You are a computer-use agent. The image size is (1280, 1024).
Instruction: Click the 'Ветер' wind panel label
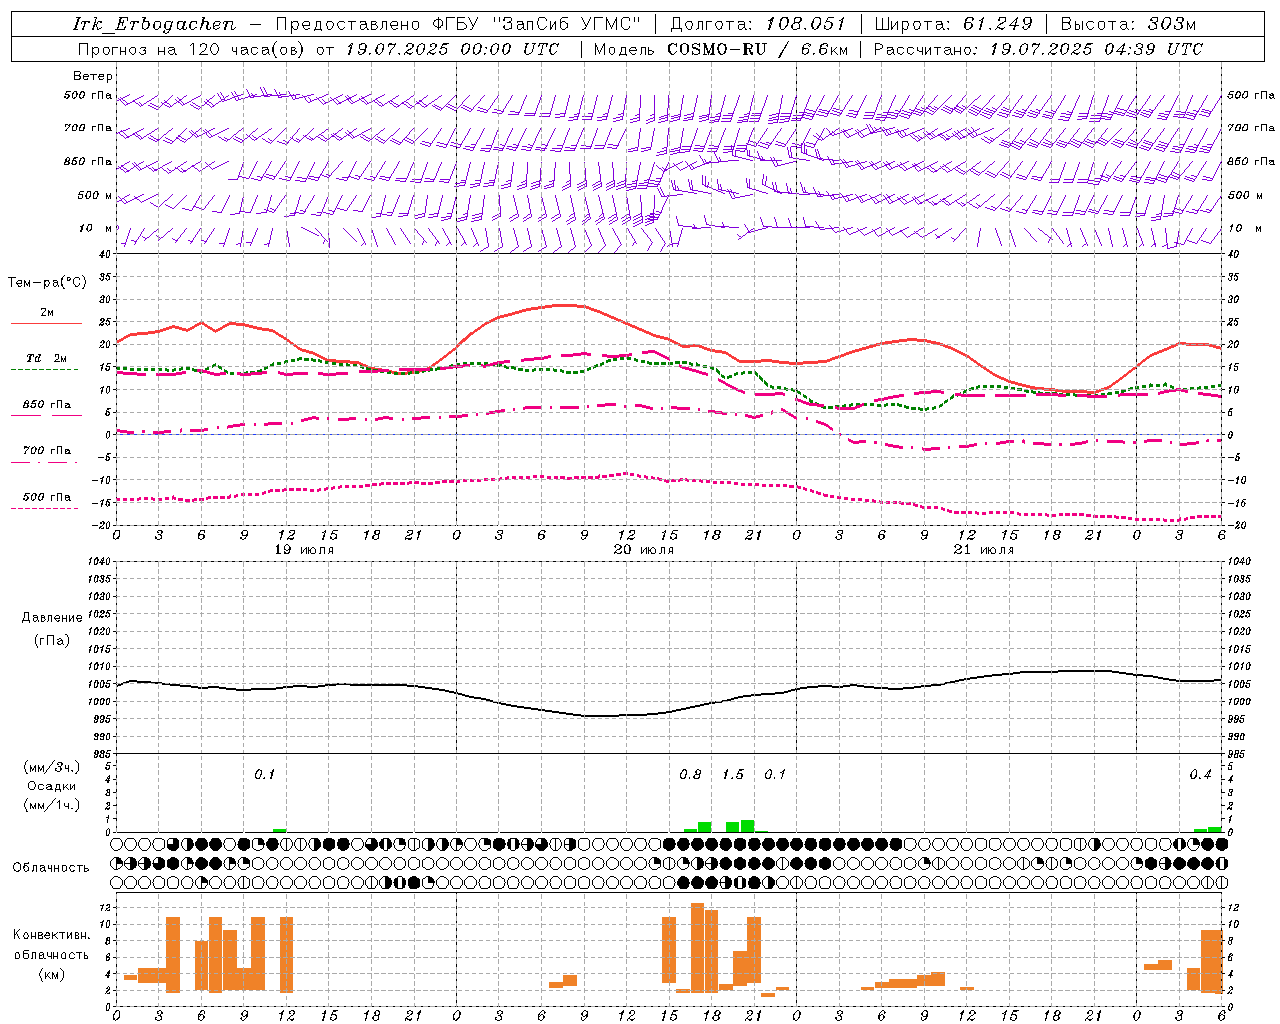[x=93, y=76]
